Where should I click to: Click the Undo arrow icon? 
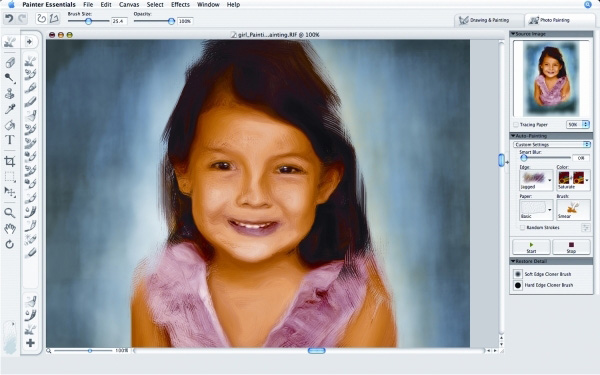click(9, 18)
